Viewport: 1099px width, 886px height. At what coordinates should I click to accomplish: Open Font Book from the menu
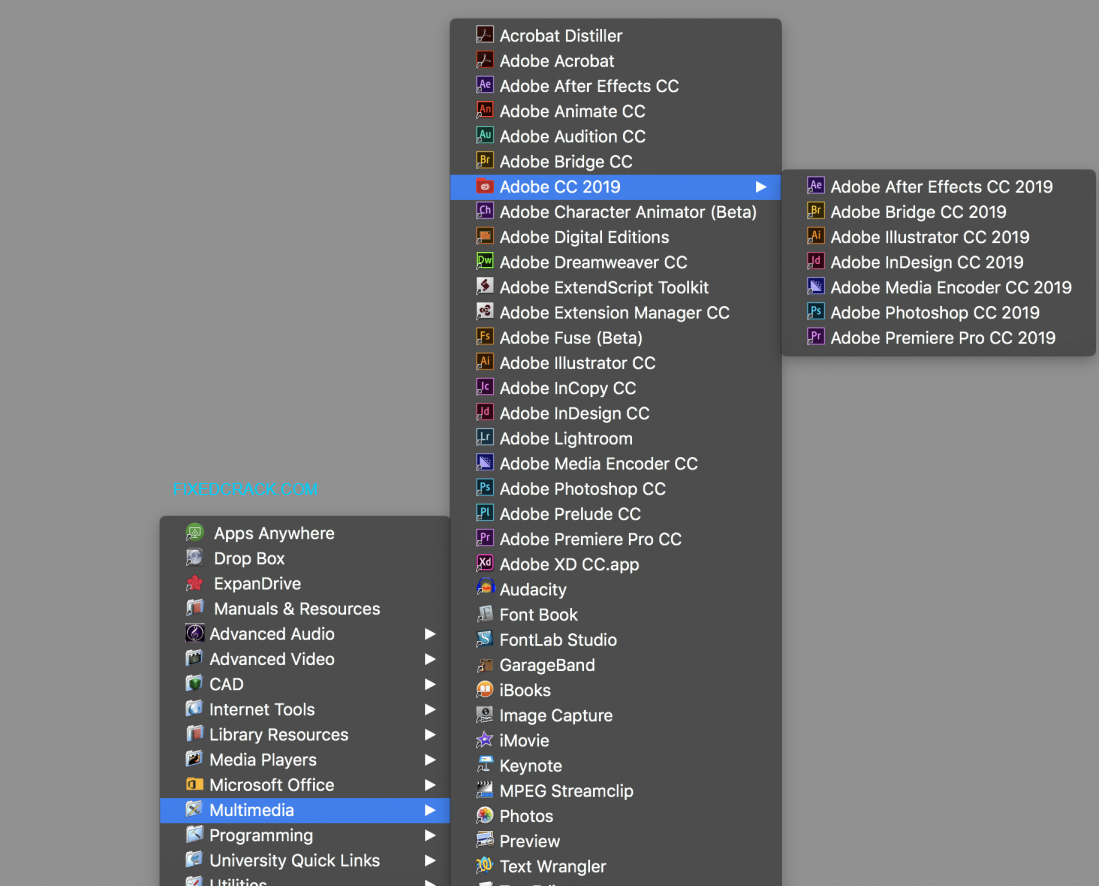[615, 615]
